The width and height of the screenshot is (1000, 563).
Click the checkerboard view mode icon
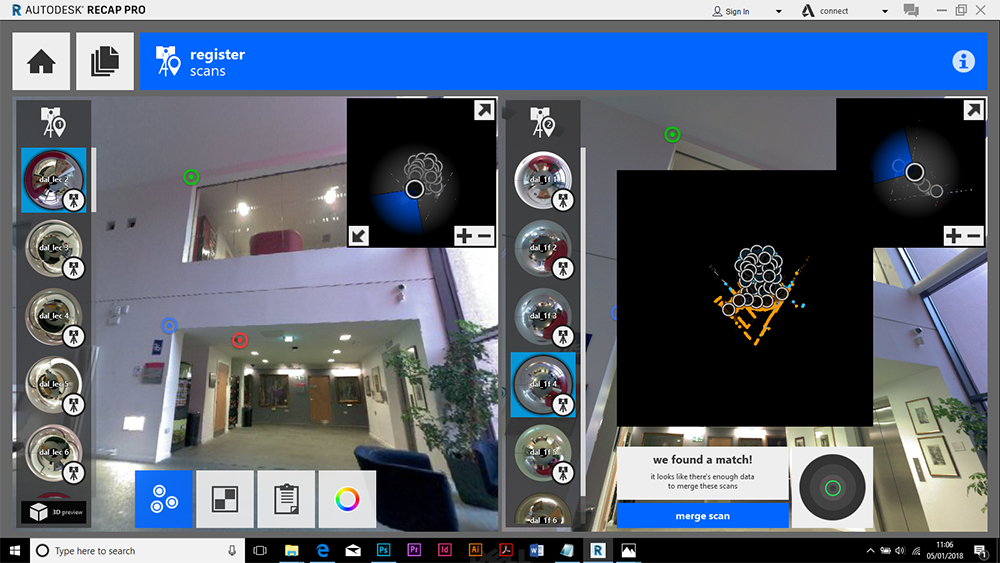tap(225, 499)
